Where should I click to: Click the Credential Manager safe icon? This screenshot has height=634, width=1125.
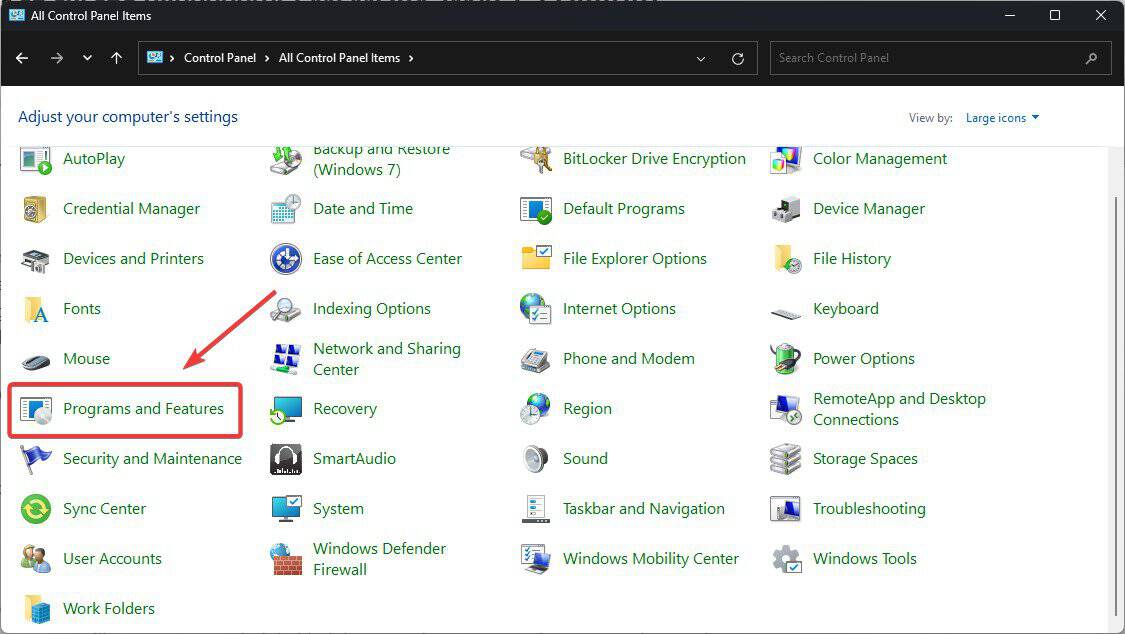[35, 209]
